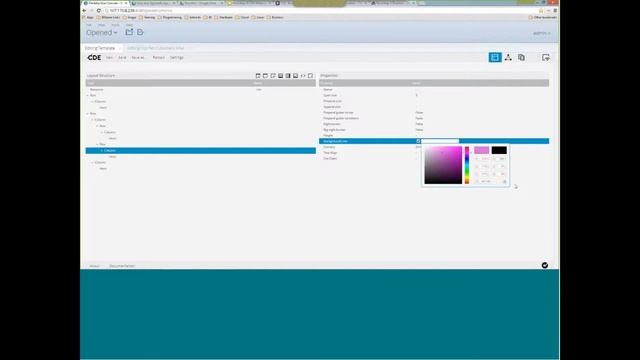
Task: Open the Apps bookmark shortcut
Action: [x=88, y=18]
